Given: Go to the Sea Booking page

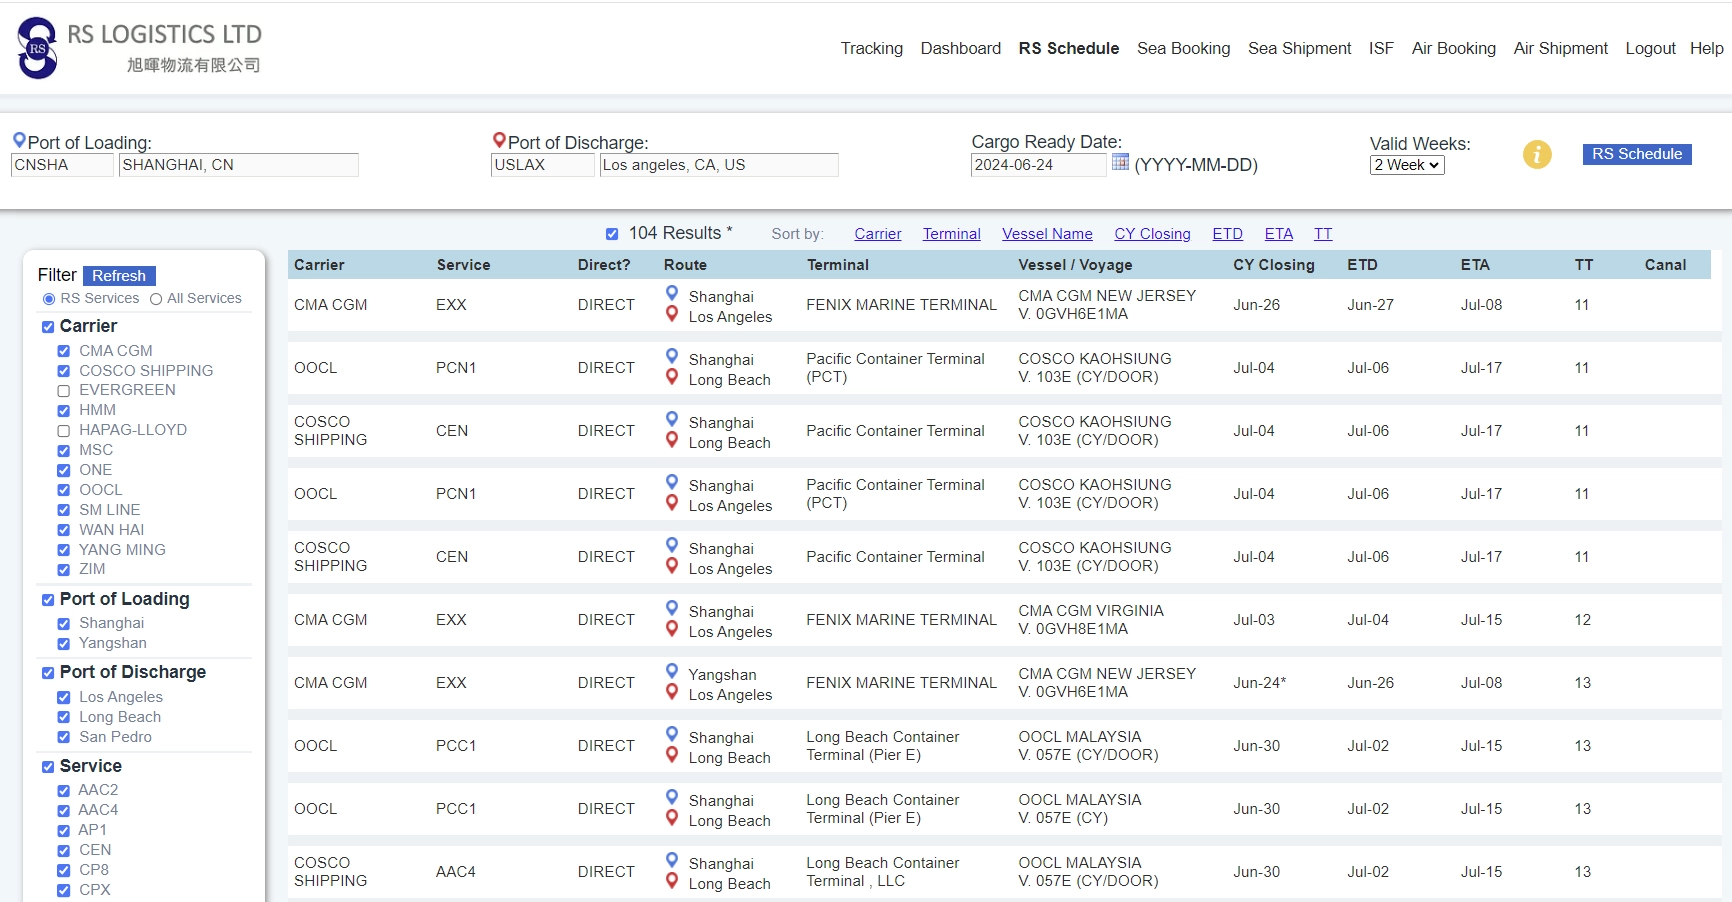Looking at the screenshot, I should coord(1183,48).
